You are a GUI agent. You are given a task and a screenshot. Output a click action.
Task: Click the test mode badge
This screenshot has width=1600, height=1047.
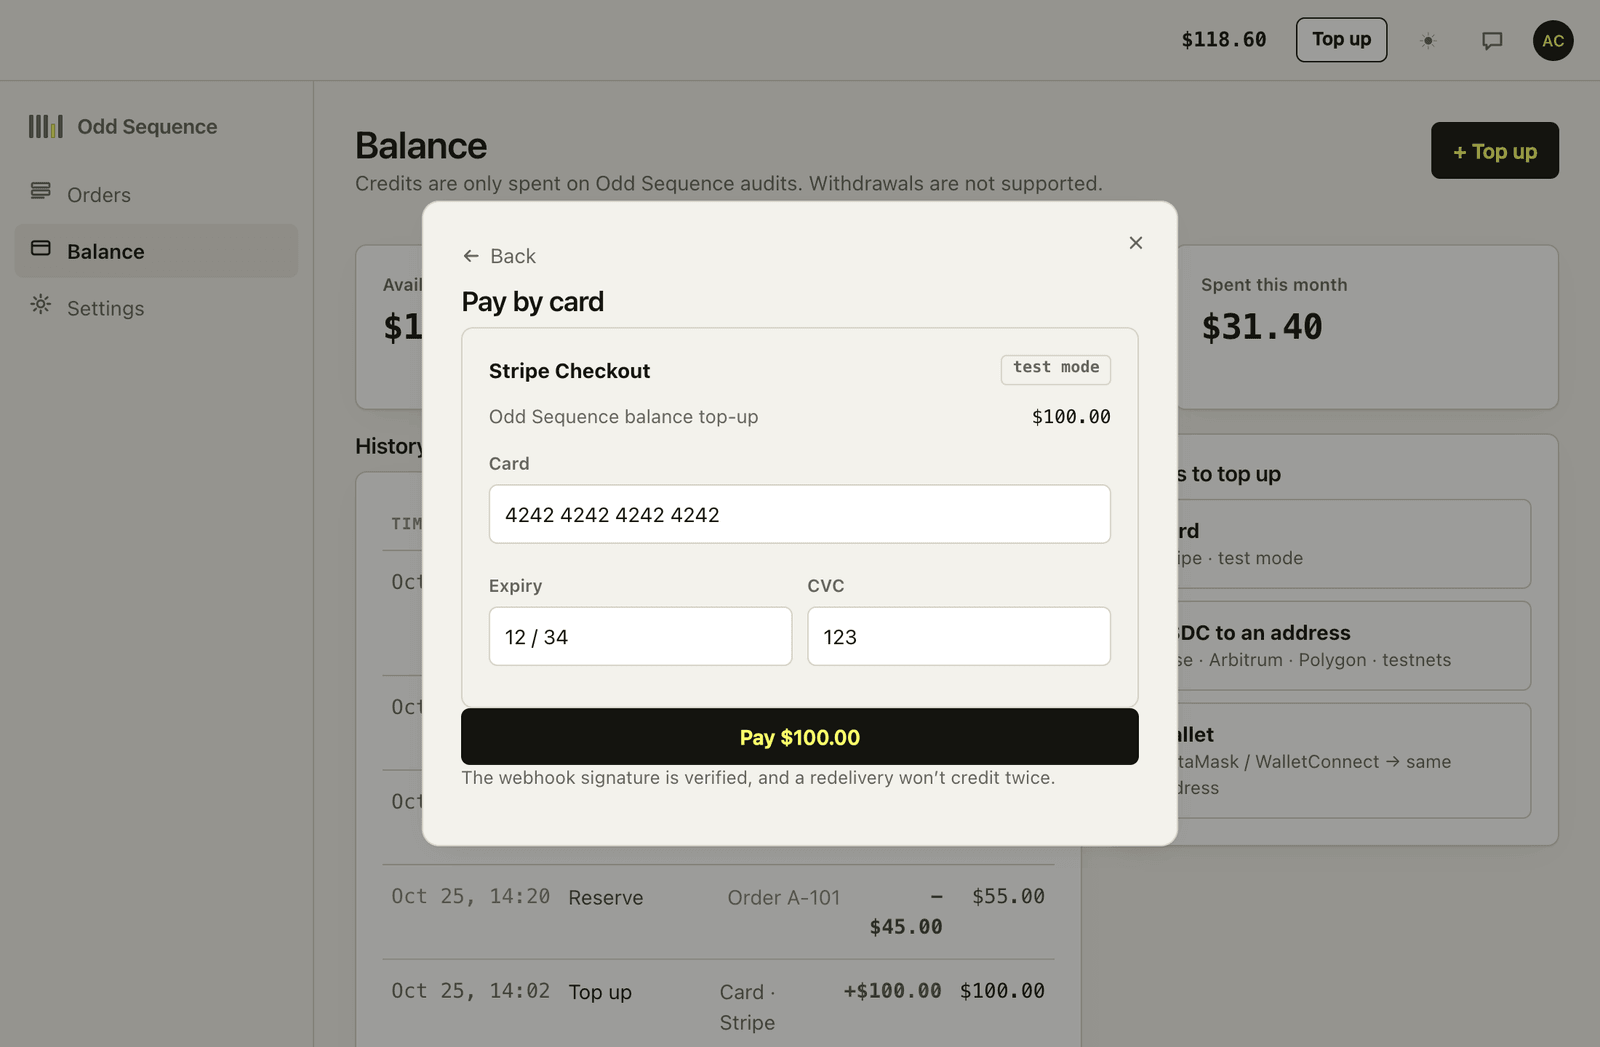click(x=1056, y=368)
